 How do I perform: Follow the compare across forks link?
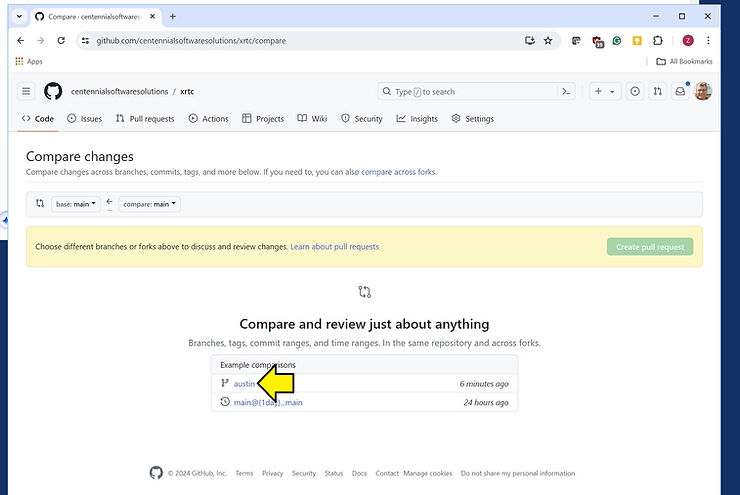[398, 172]
